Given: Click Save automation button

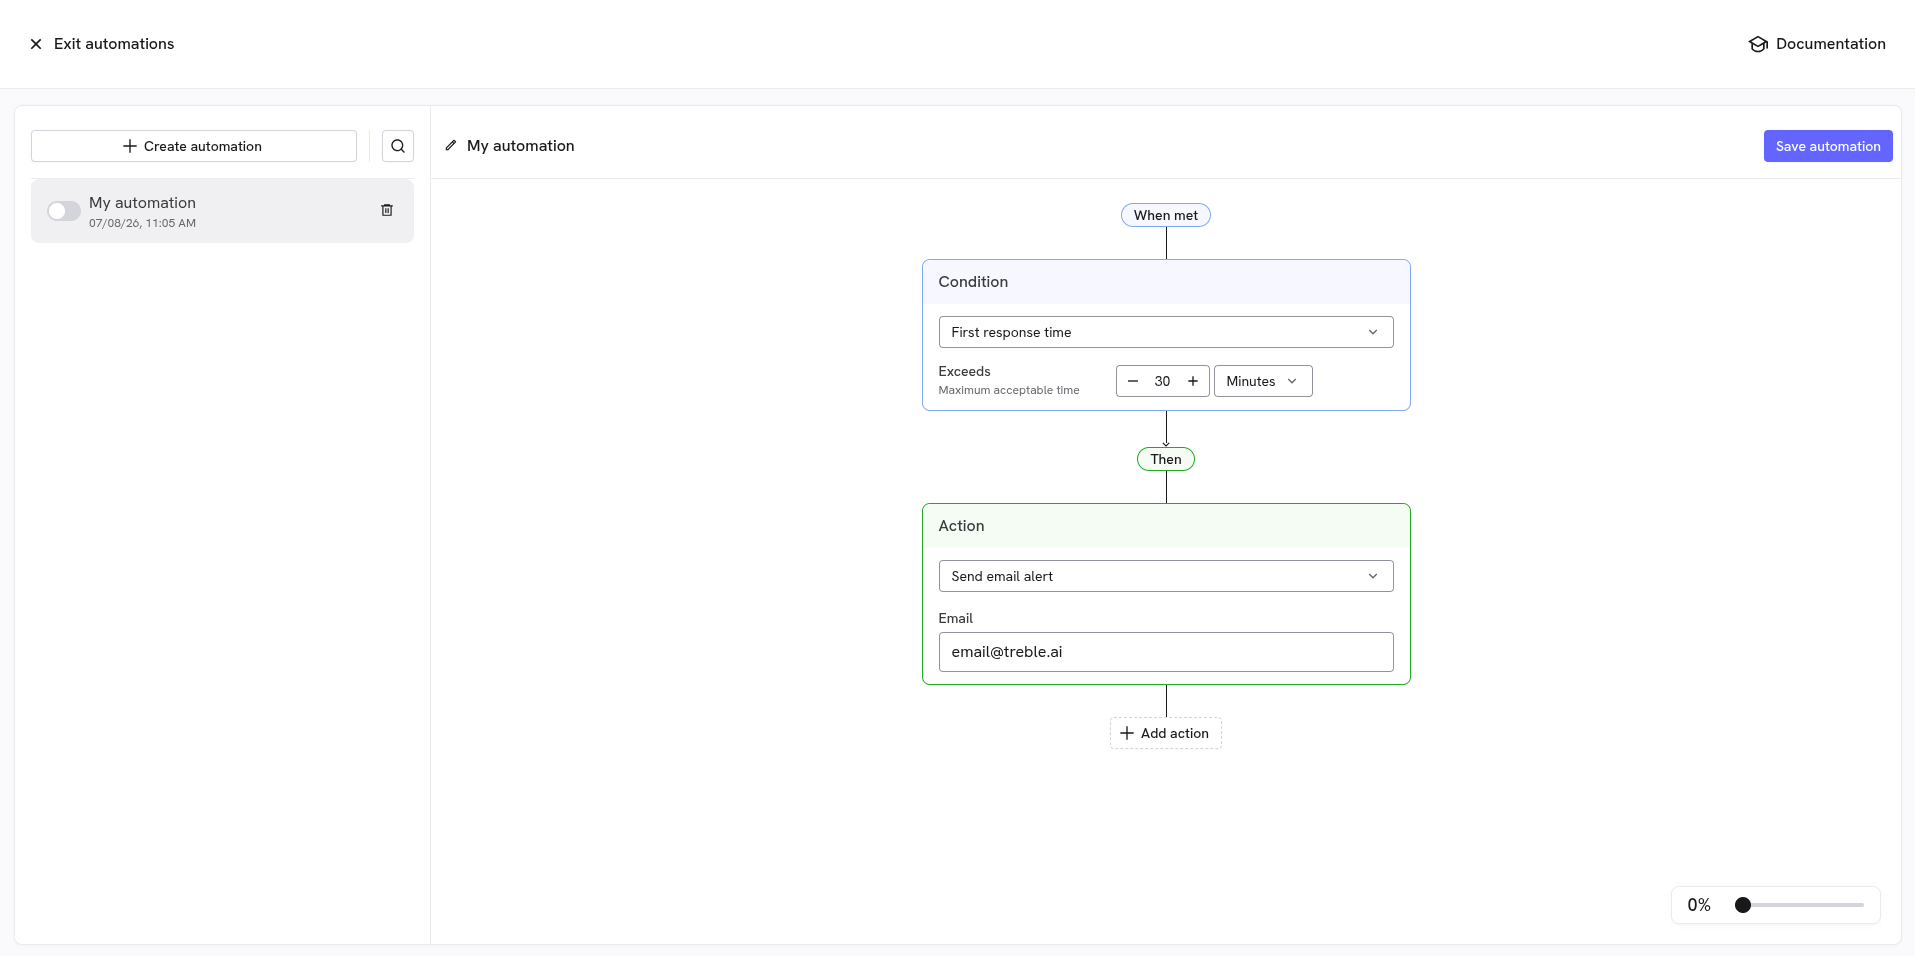Looking at the screenshot, I should tap(1828, 146).
